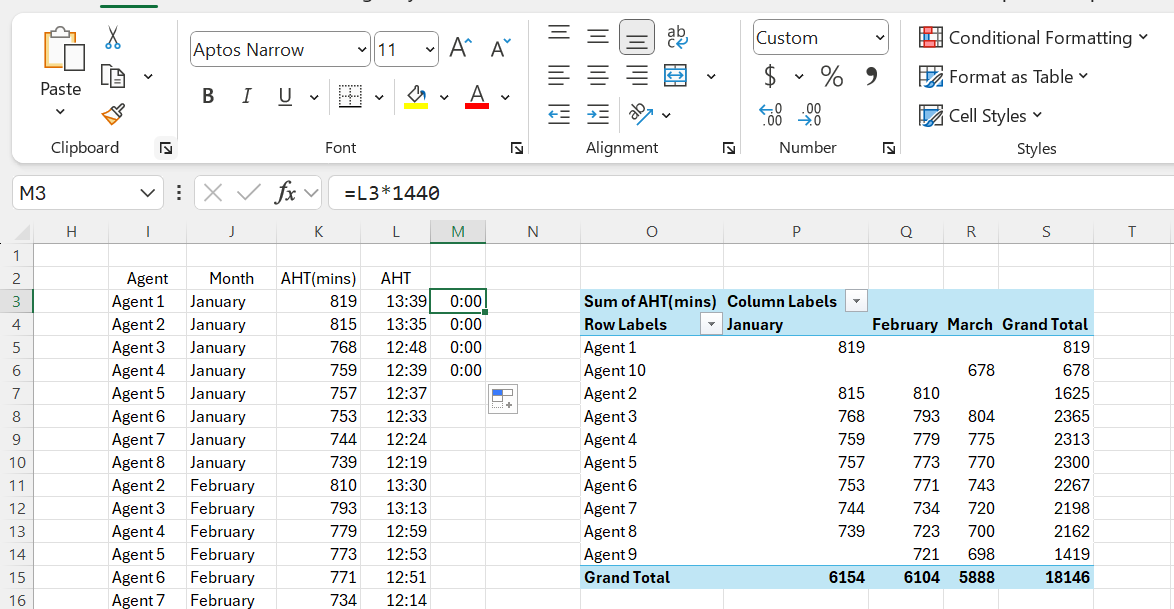Image resolution: width=1174 pixels, height=609 pixels.
Task: Open Format as Table menu
Action: [x=1003, y=76]
